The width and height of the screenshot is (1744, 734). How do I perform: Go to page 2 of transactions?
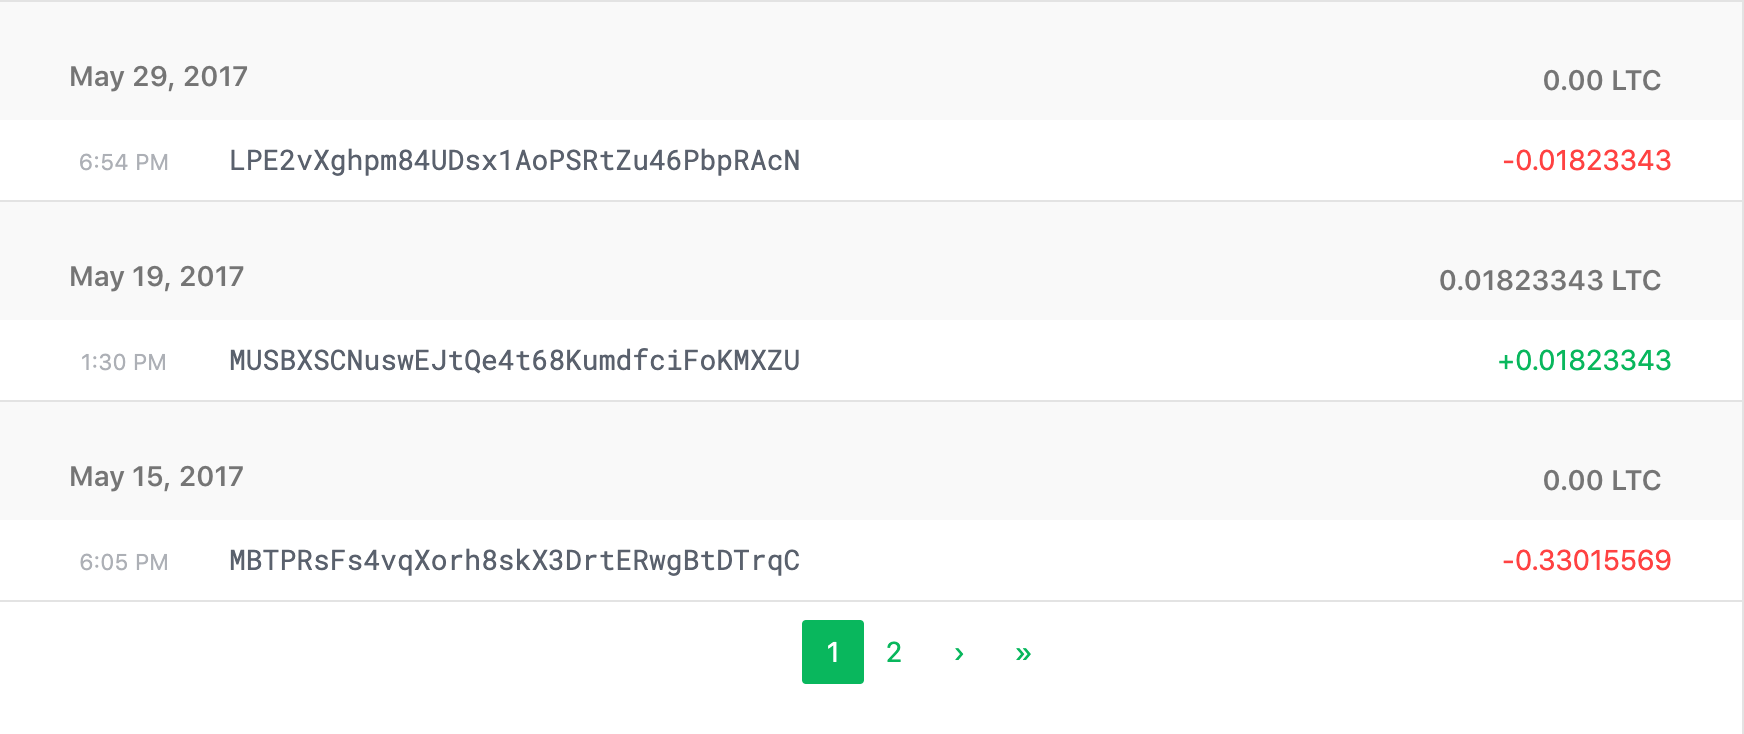[x=893, y=652]
